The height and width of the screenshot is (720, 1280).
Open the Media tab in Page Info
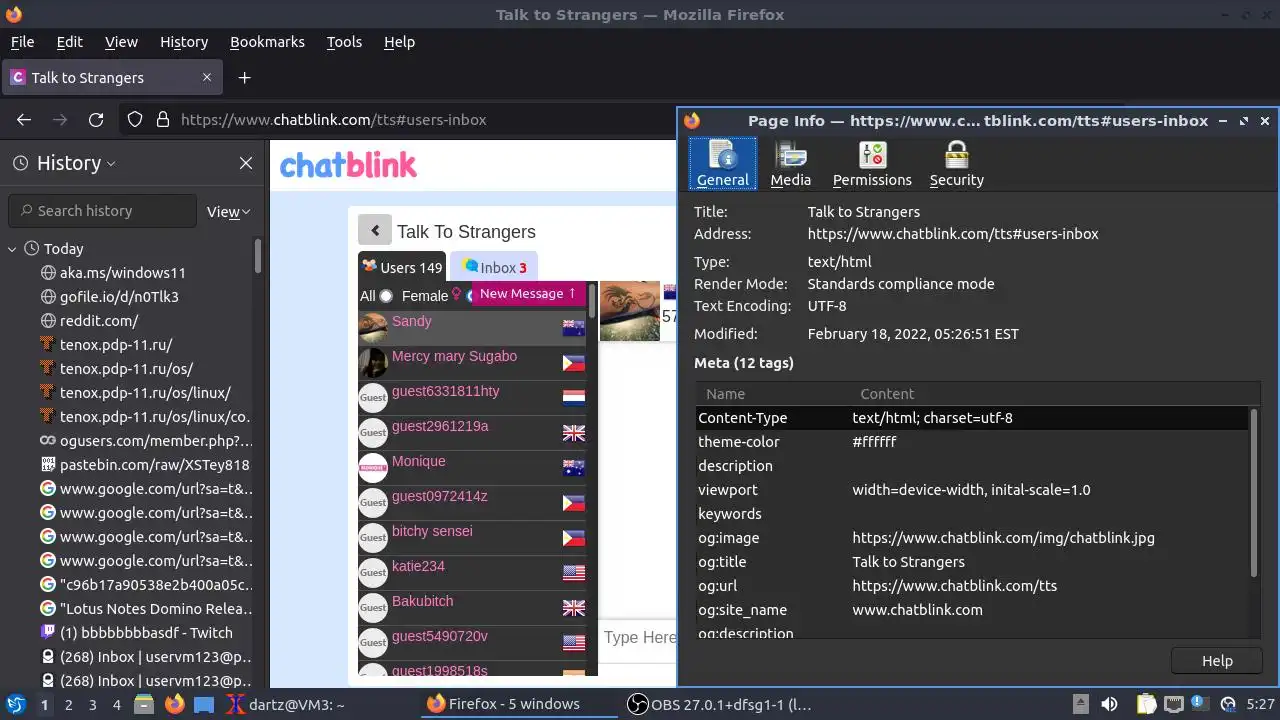[790, 163]
